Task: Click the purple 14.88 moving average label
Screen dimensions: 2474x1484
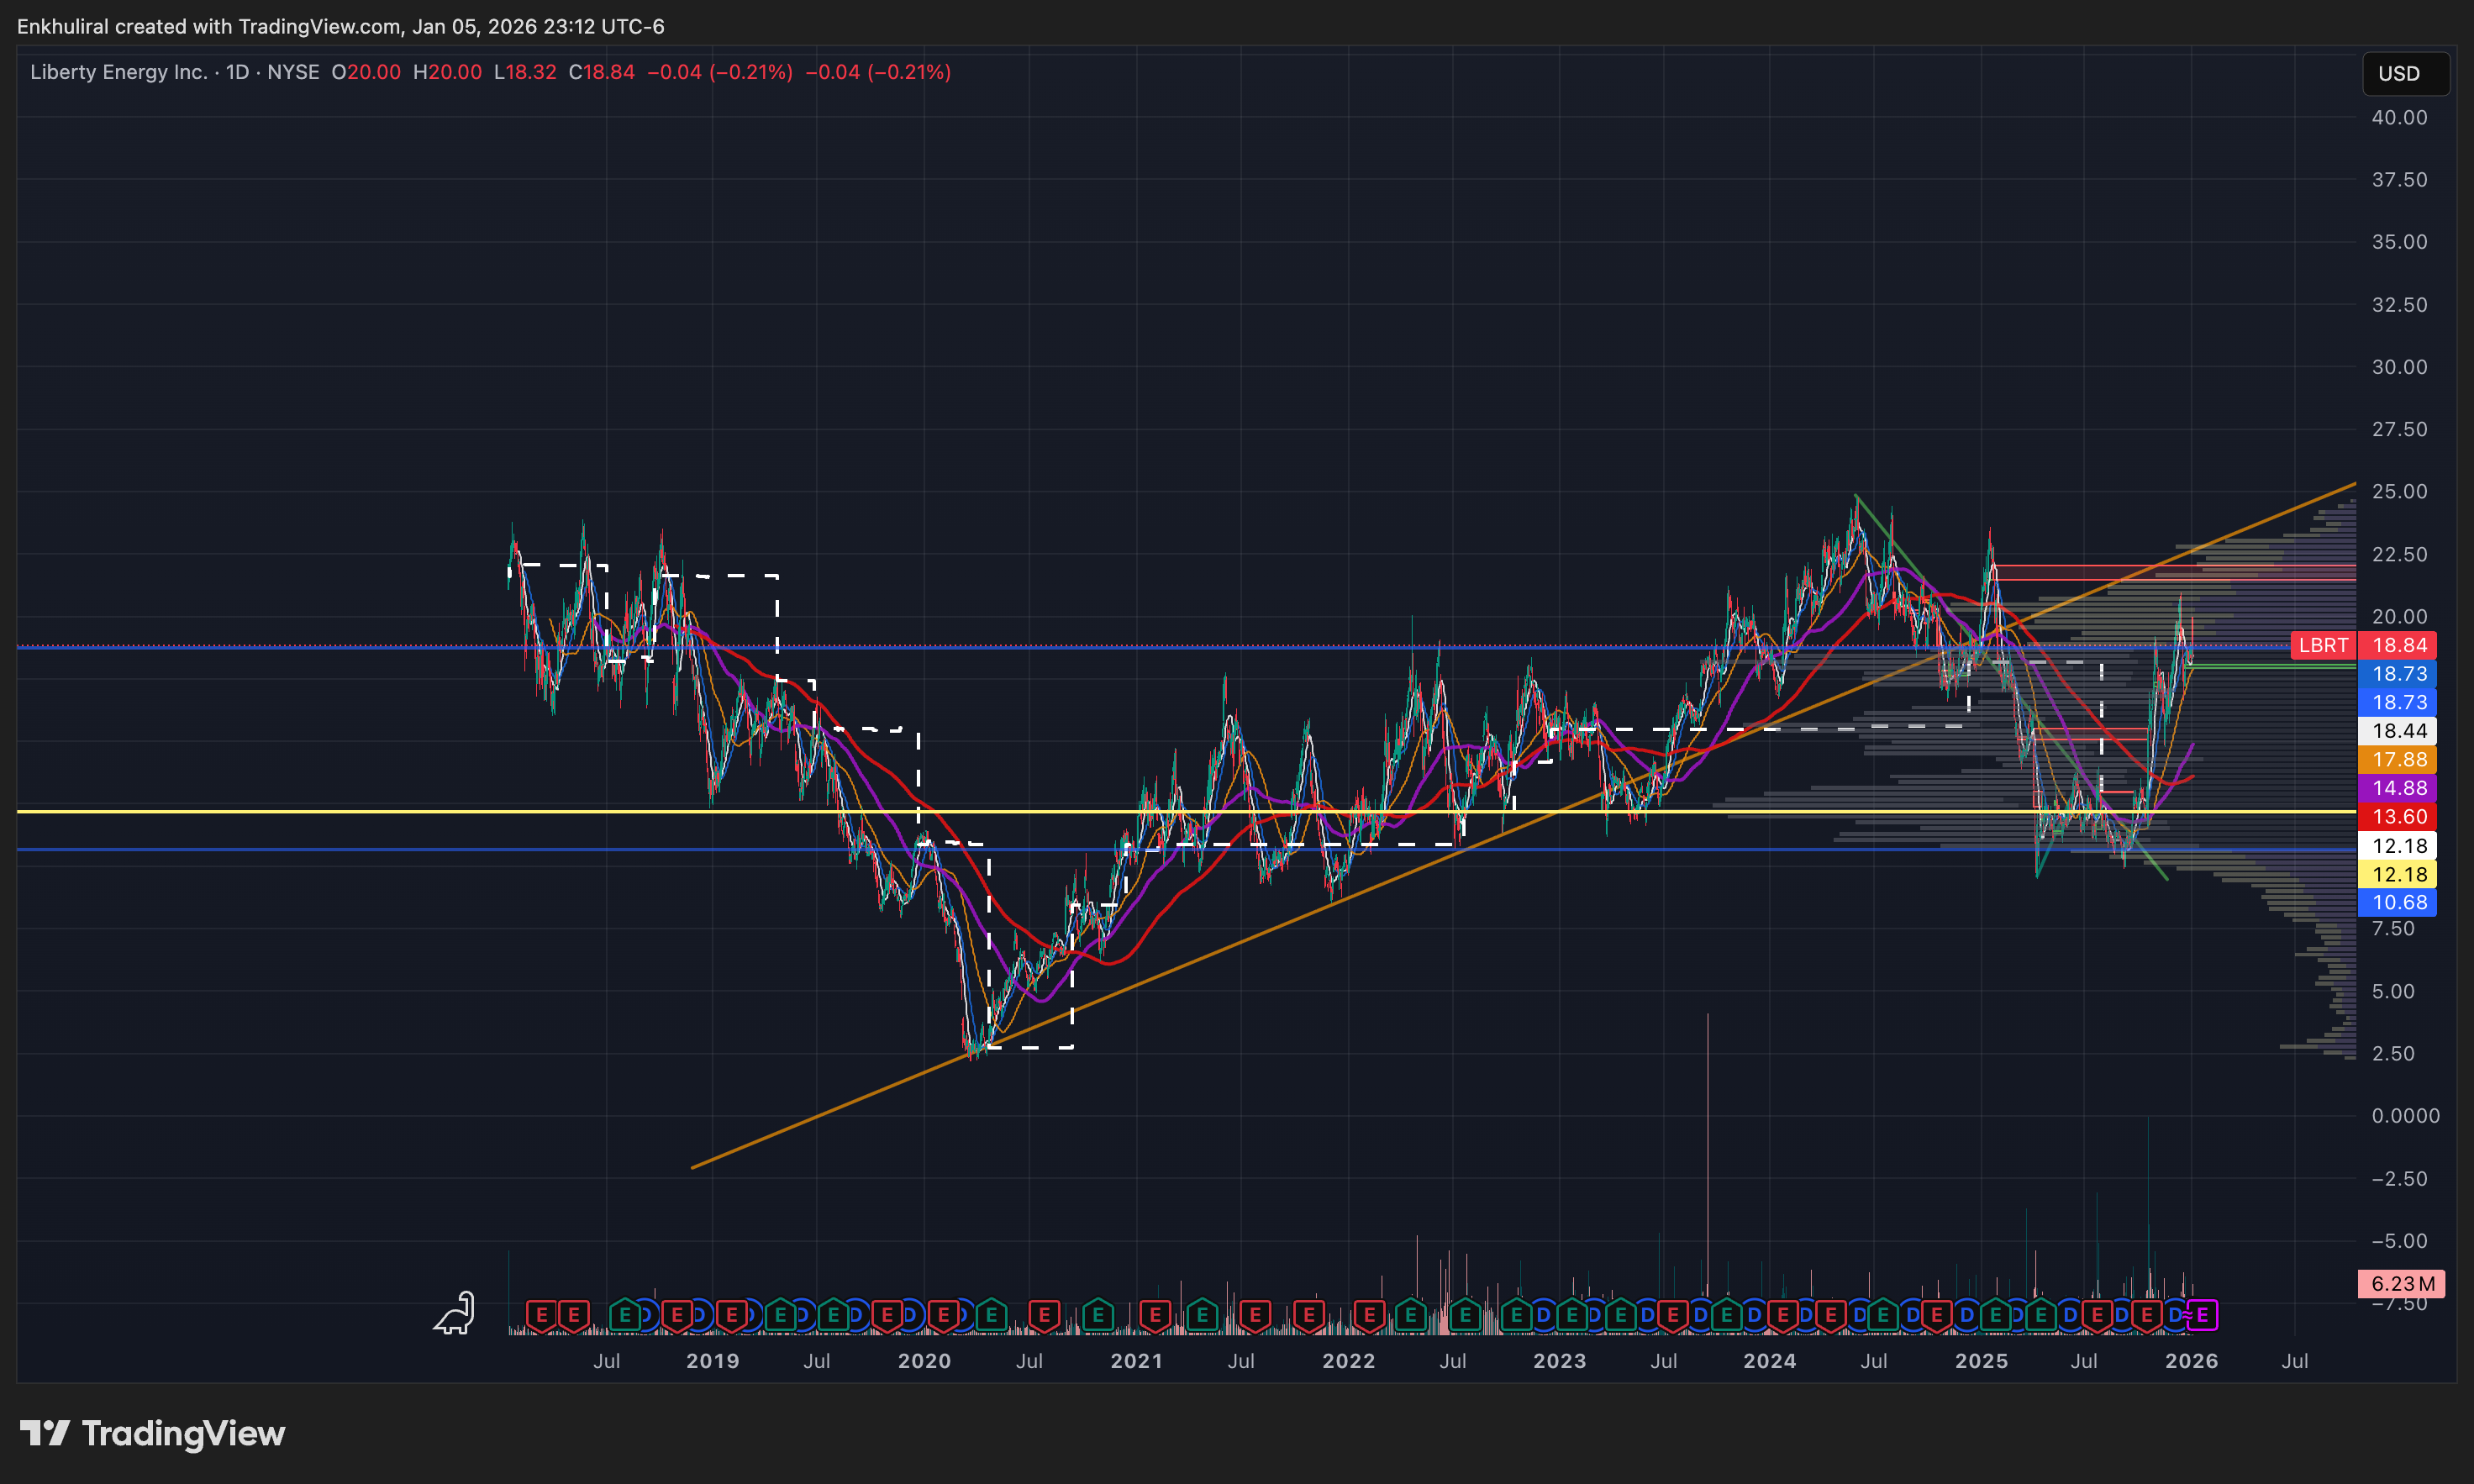Action: point(2399,788)
